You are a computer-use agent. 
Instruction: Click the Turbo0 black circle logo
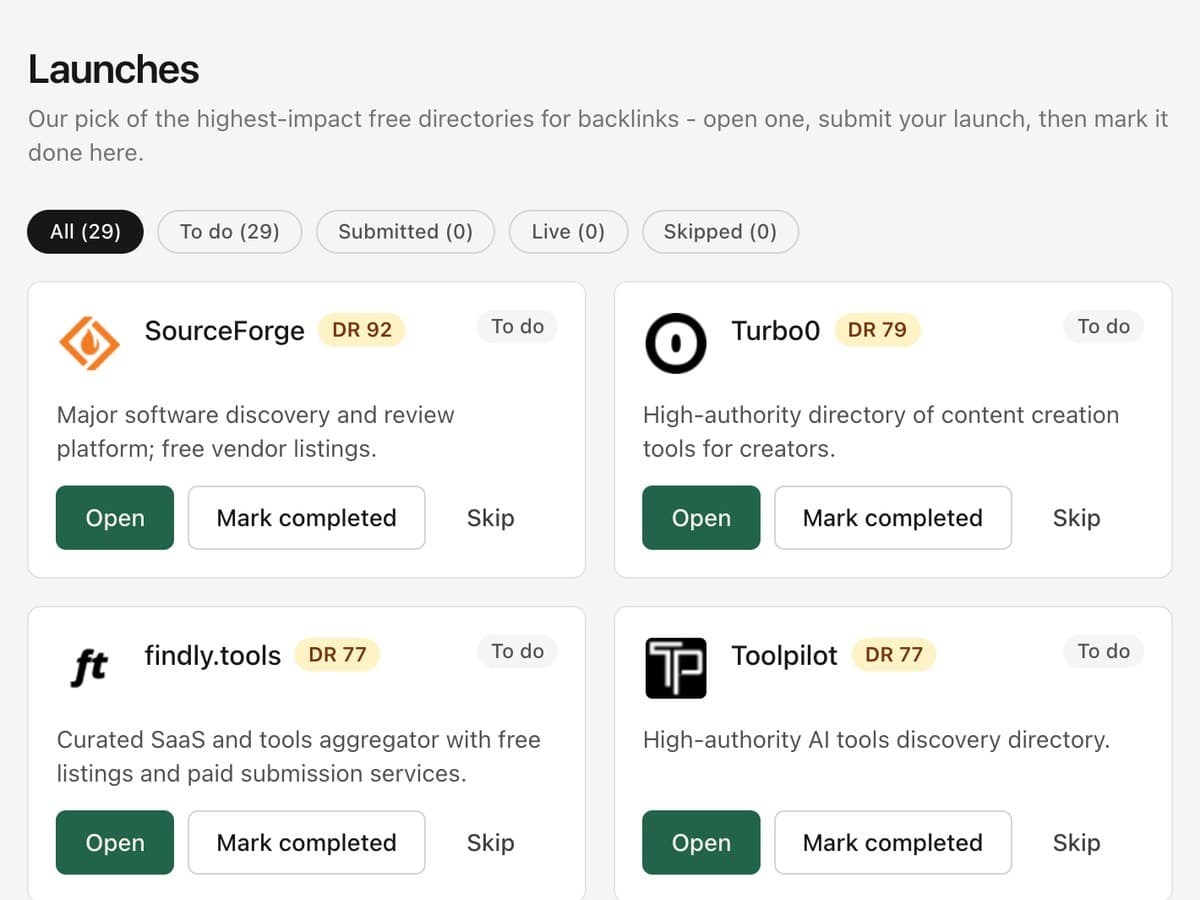tap(675, 342)
